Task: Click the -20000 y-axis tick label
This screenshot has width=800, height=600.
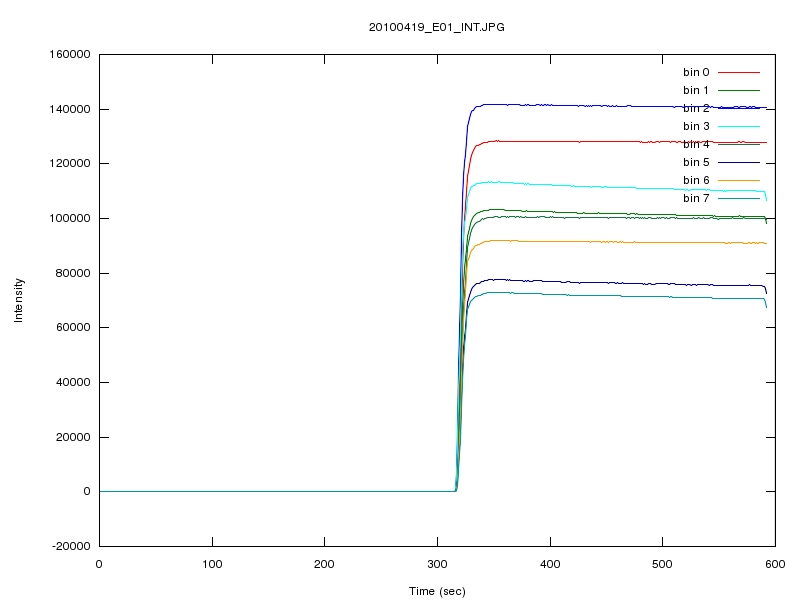Action: (71, 546)
